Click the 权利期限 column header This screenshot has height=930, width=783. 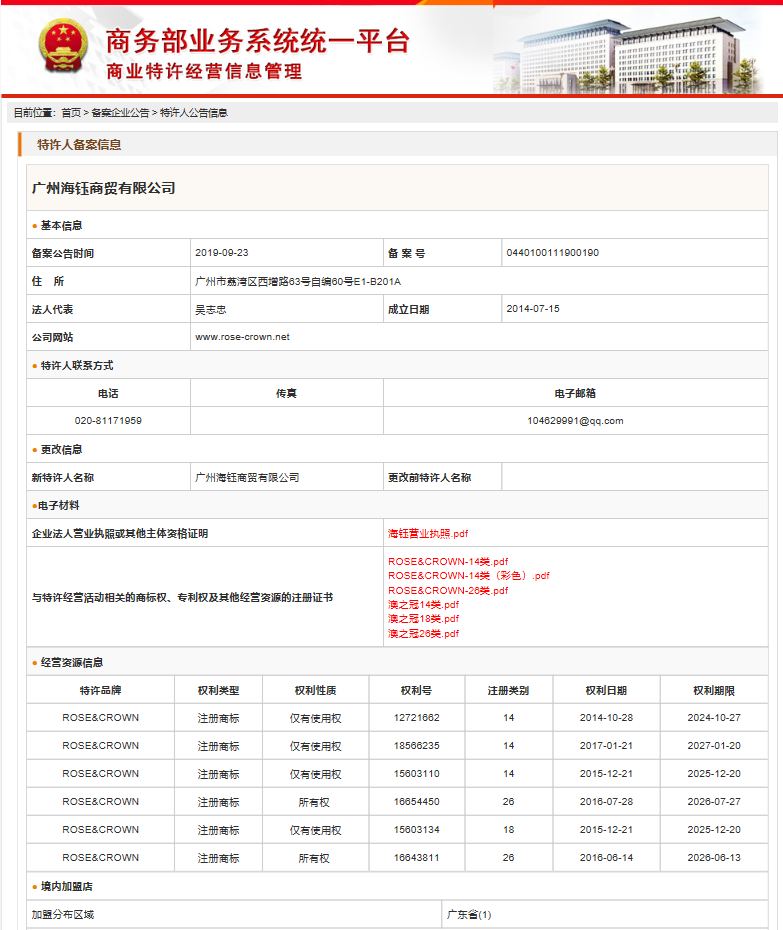click(714, 690)
